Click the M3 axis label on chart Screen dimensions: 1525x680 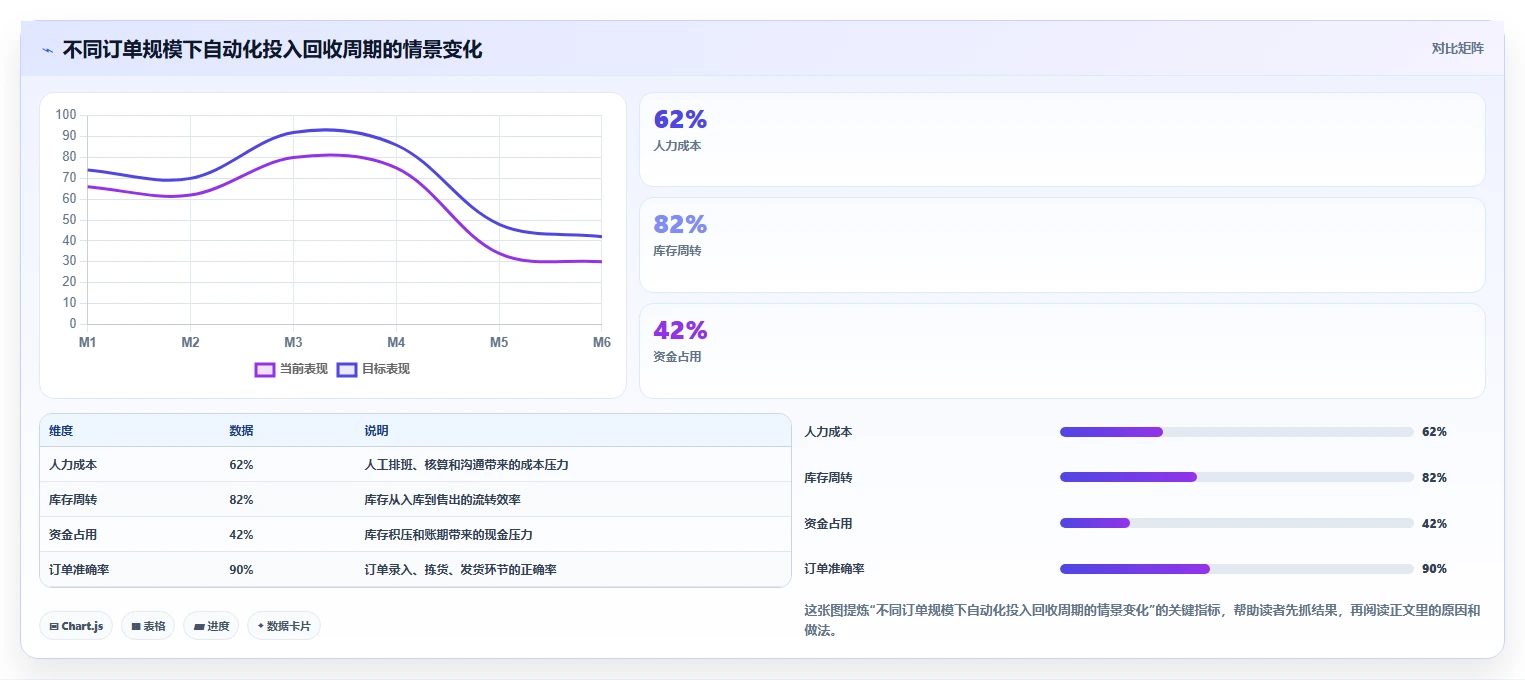[293, 342]
